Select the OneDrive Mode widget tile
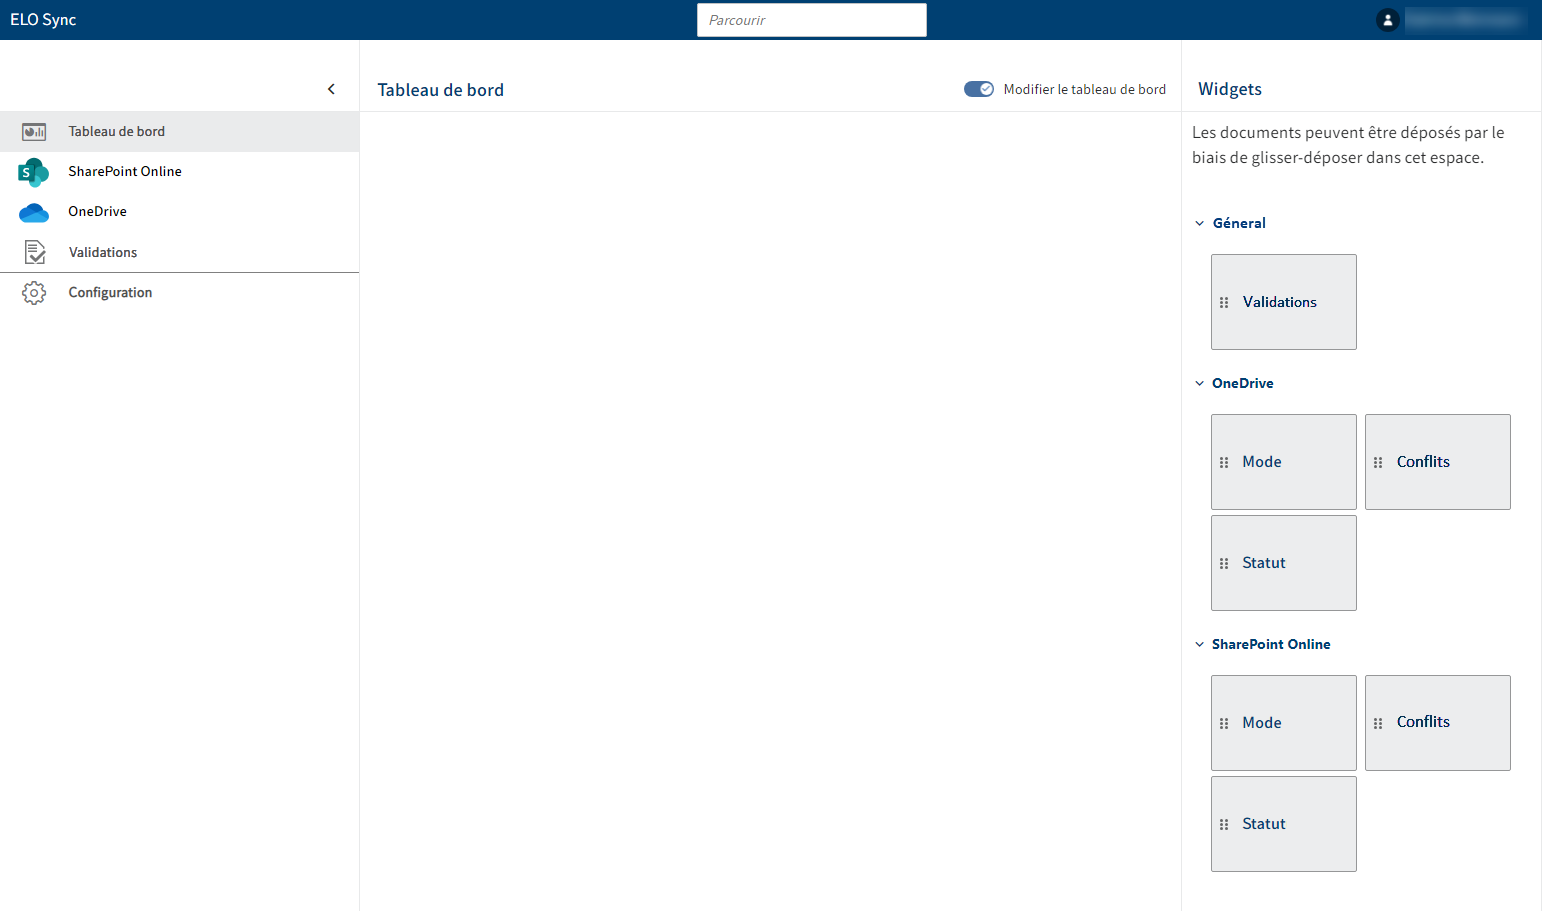The width and height of the screenshot is (1542, 911). [1284, 462]
